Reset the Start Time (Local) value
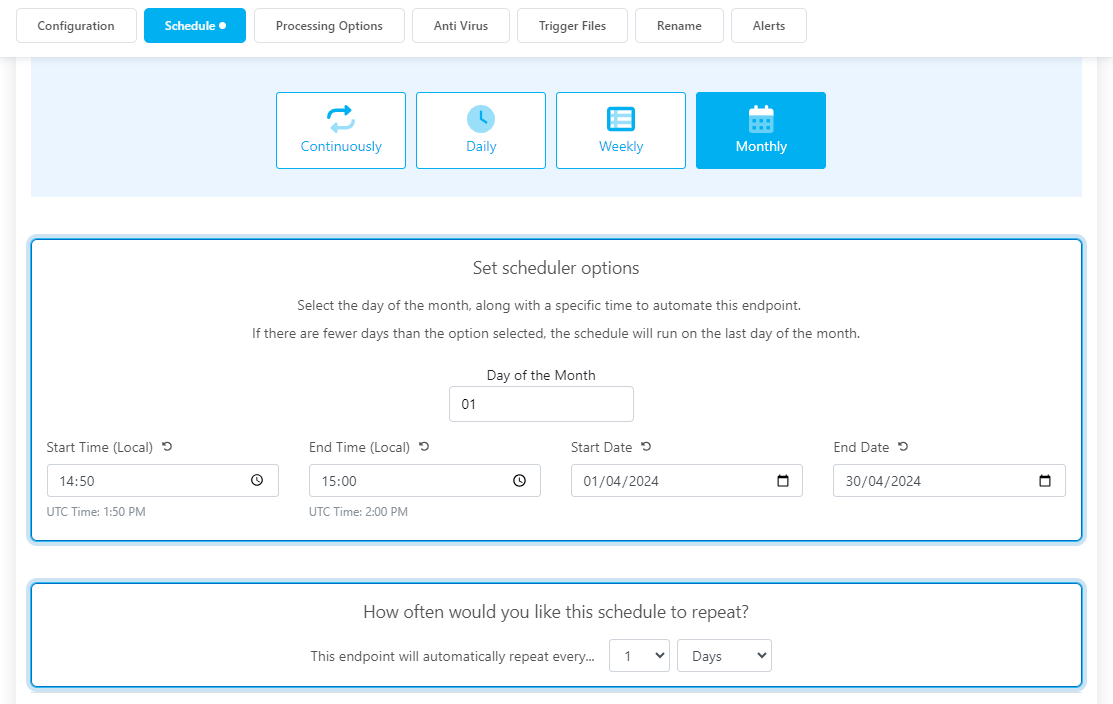 [167, 447]
